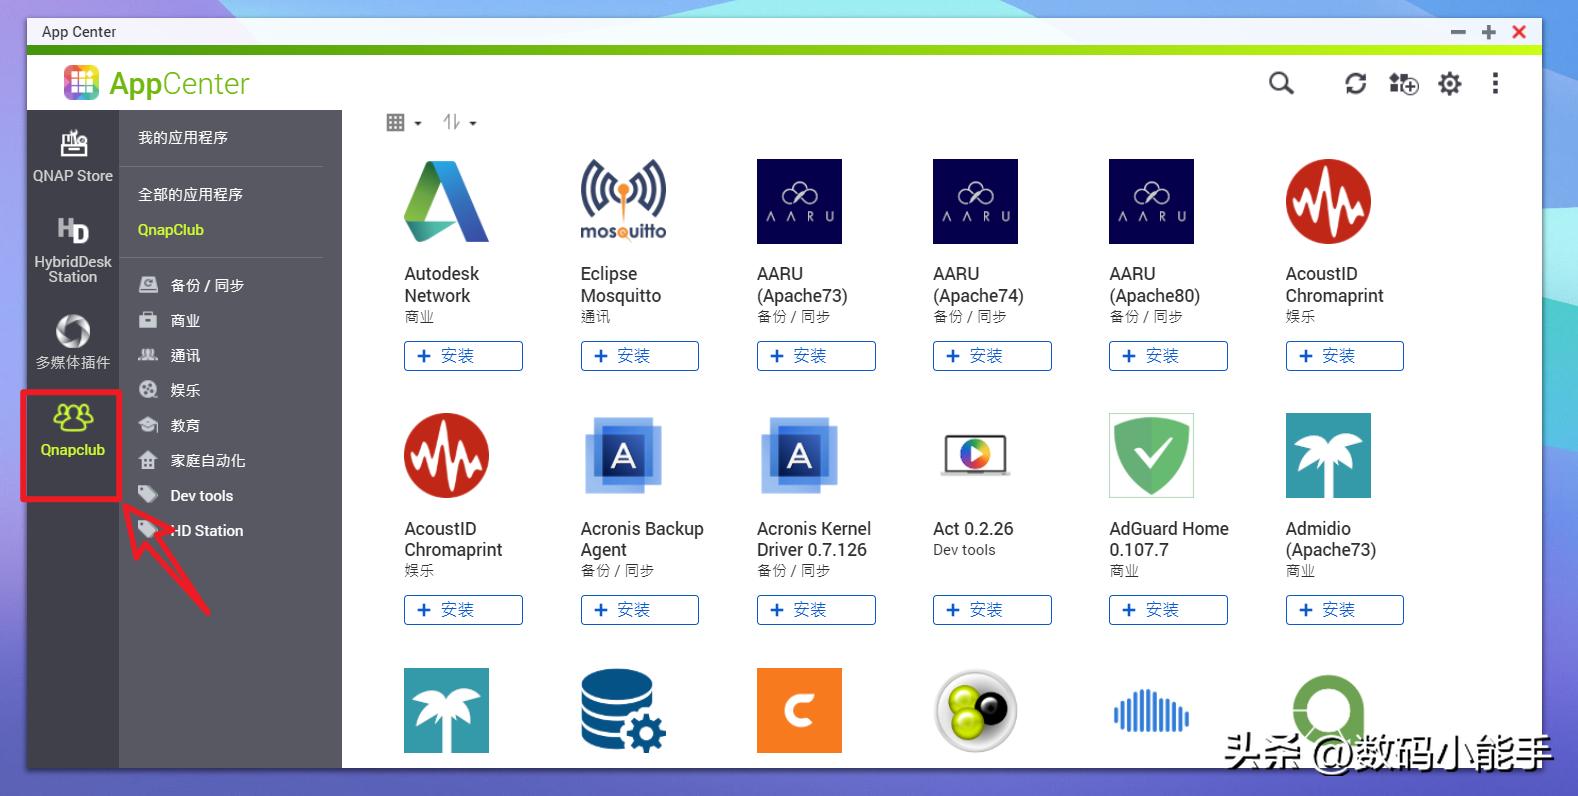Open the orange C app icon
Screen dimensions: 1578x796
pyautogui.click(x=799, y=710)
